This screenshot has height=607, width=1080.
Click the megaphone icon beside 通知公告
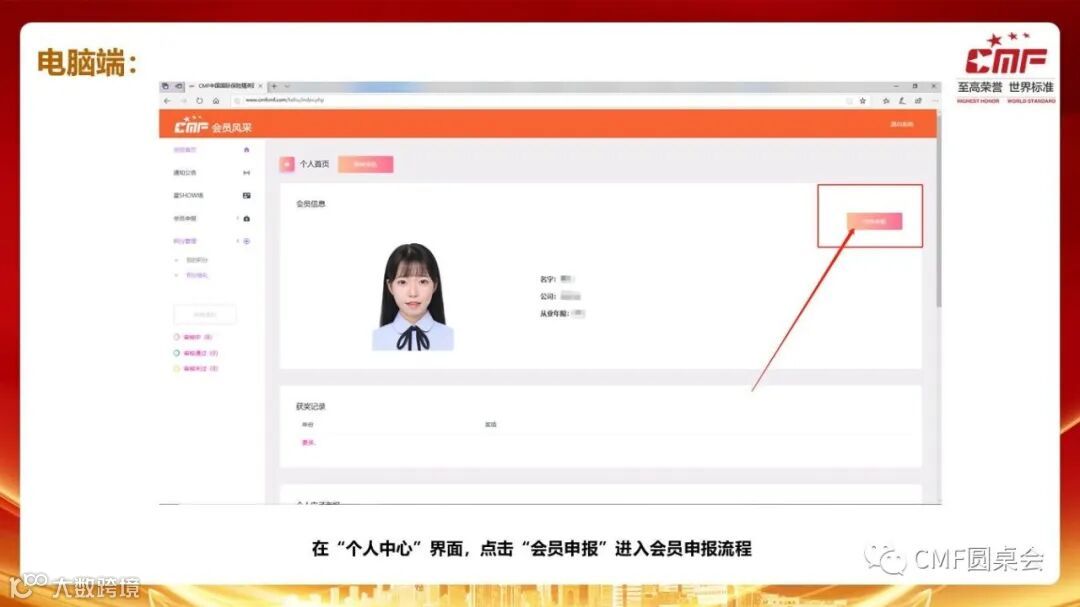point(247,172)
